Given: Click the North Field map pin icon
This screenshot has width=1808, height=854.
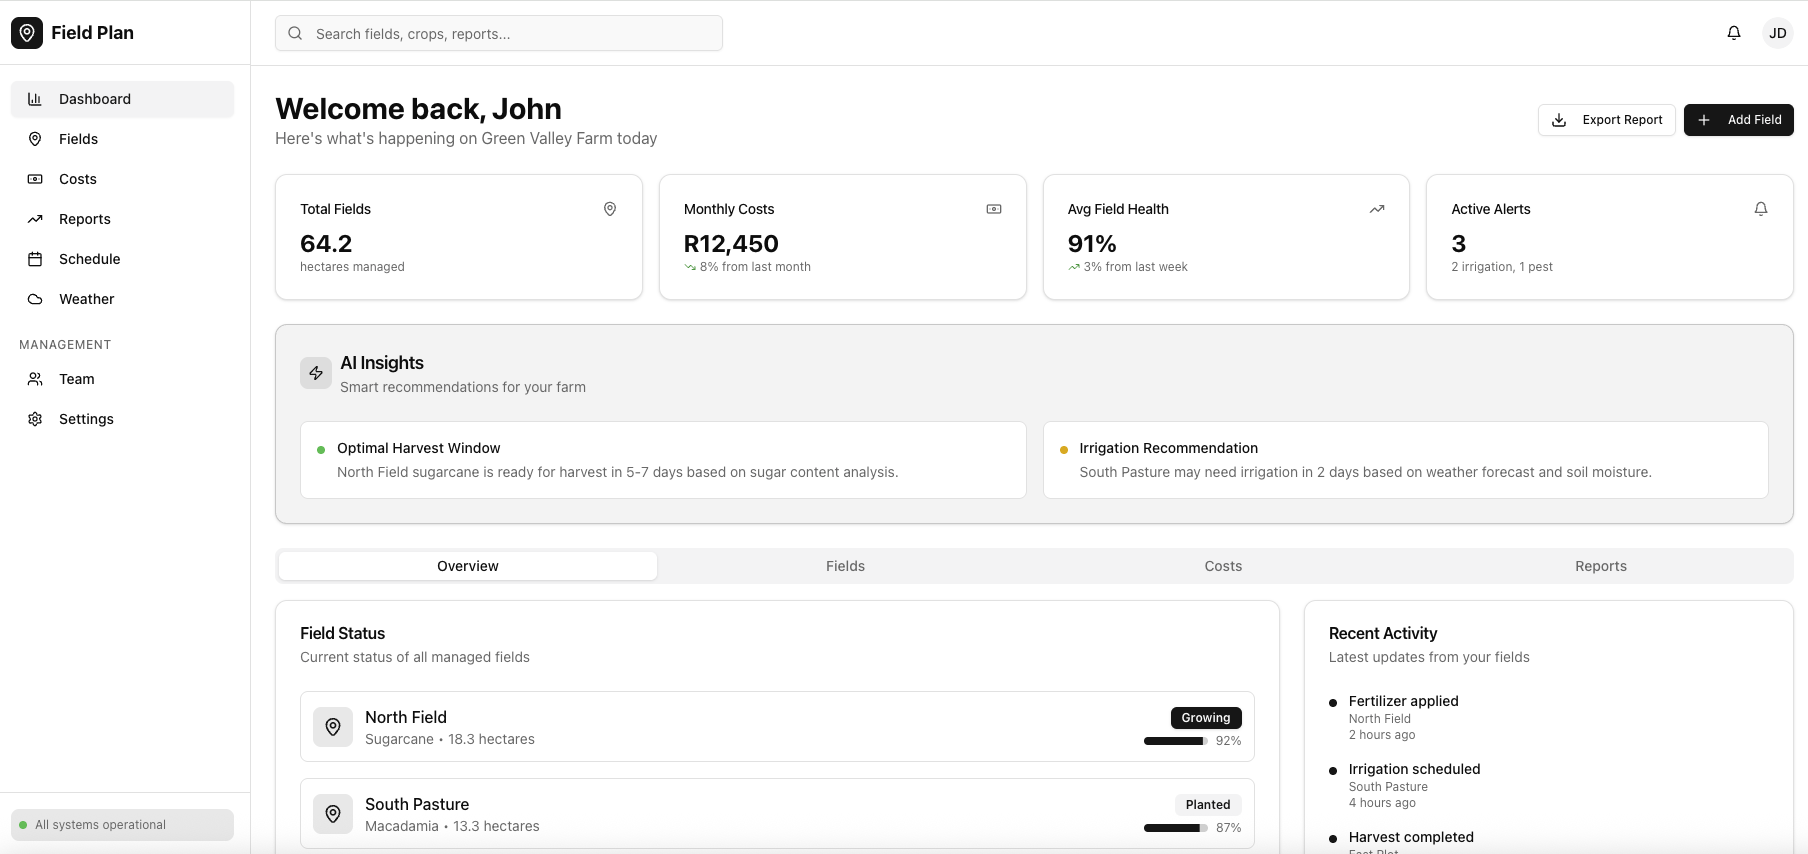Looking at the screenshot, I should pos(333,727).
